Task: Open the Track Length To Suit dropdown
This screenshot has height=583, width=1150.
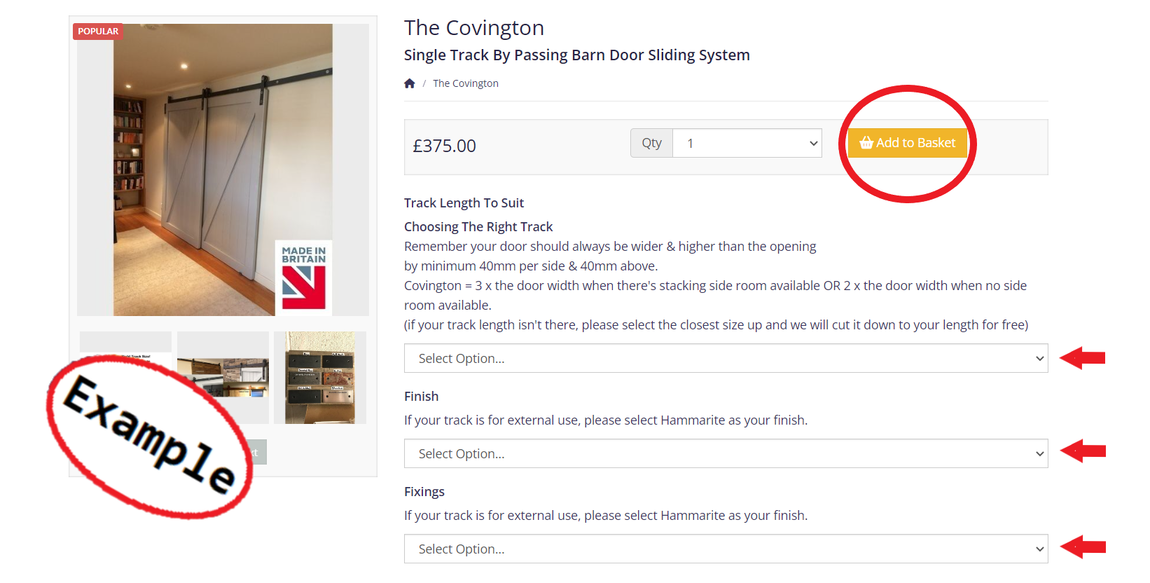Action: coord(725,357)
